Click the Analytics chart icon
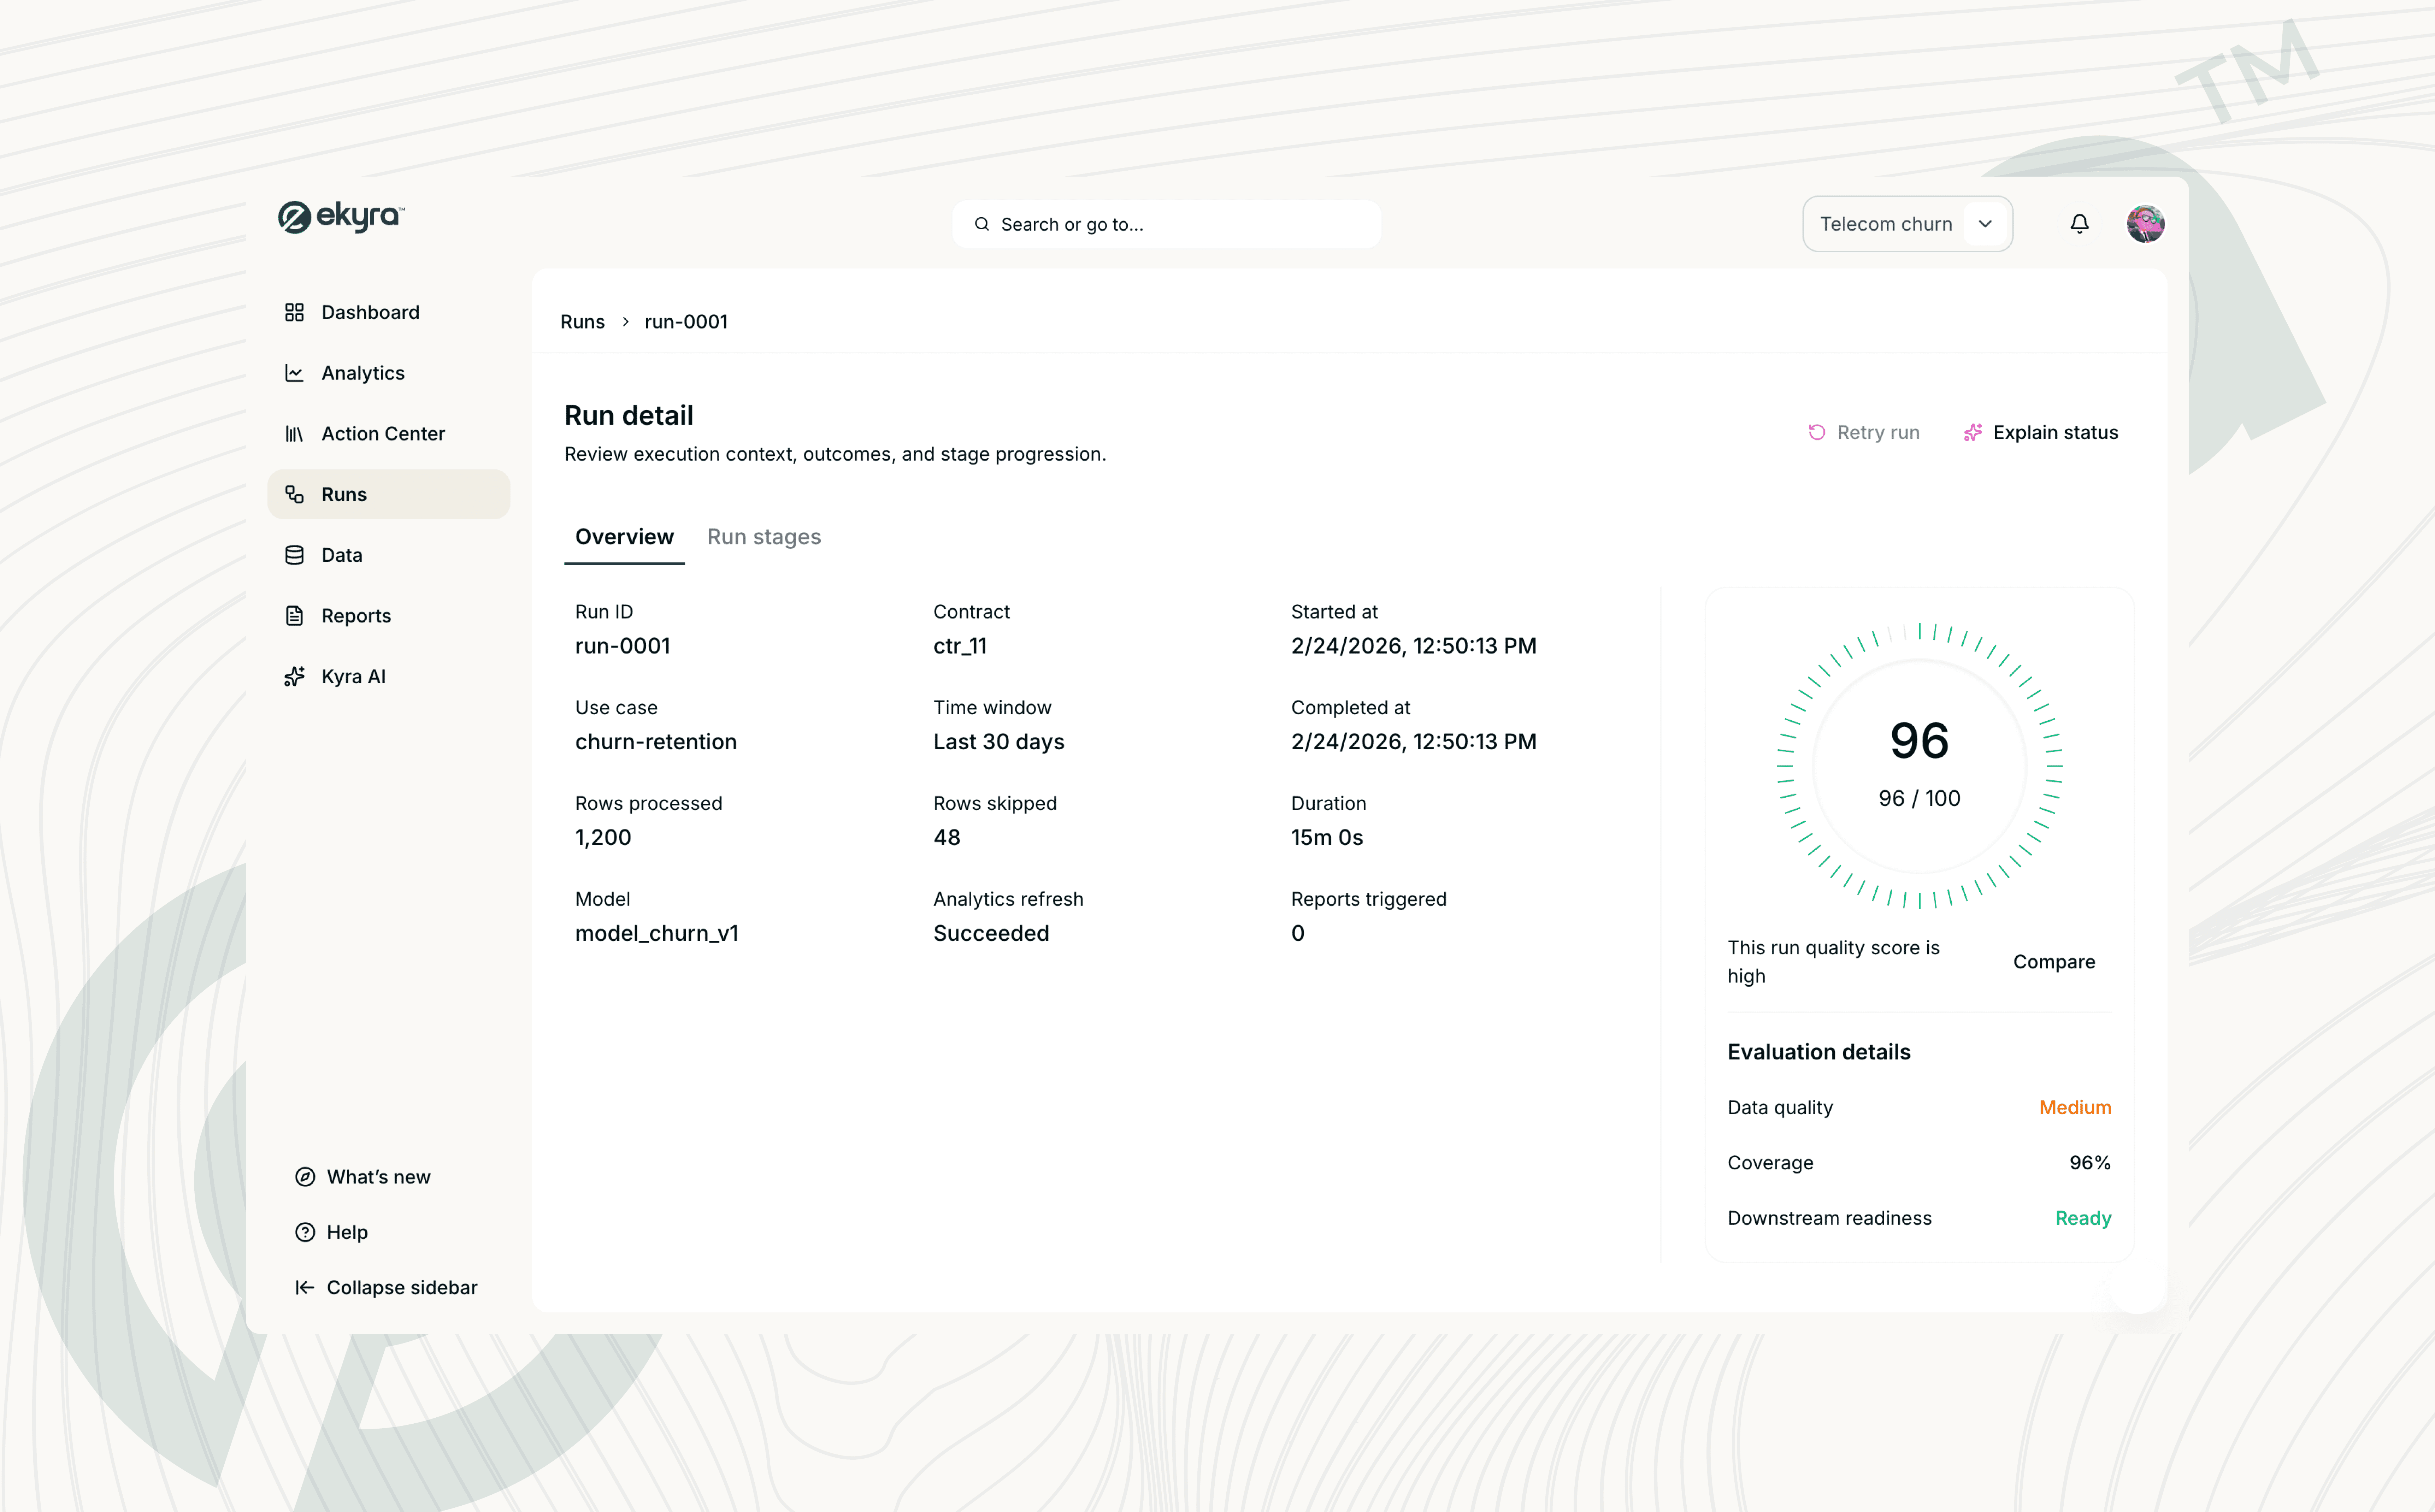Viewport: 2435px width, 1512px height. tap(294, 373)
